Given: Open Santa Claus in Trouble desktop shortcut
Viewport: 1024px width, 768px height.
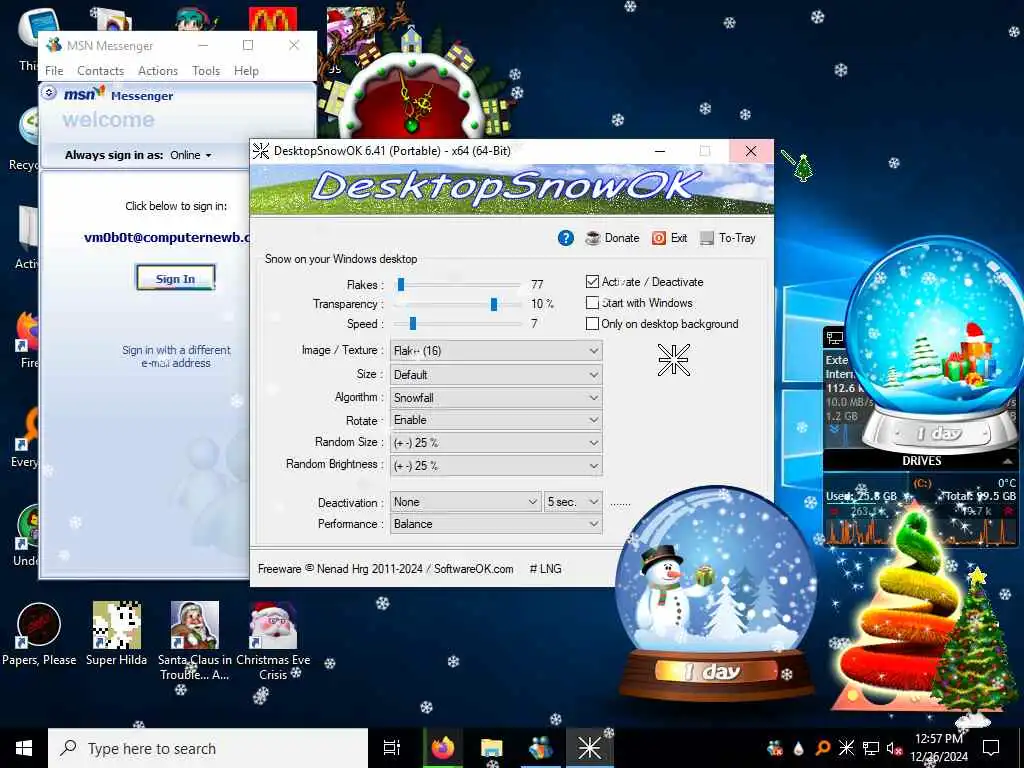Looking at the screenshot, I should (194, 641).
